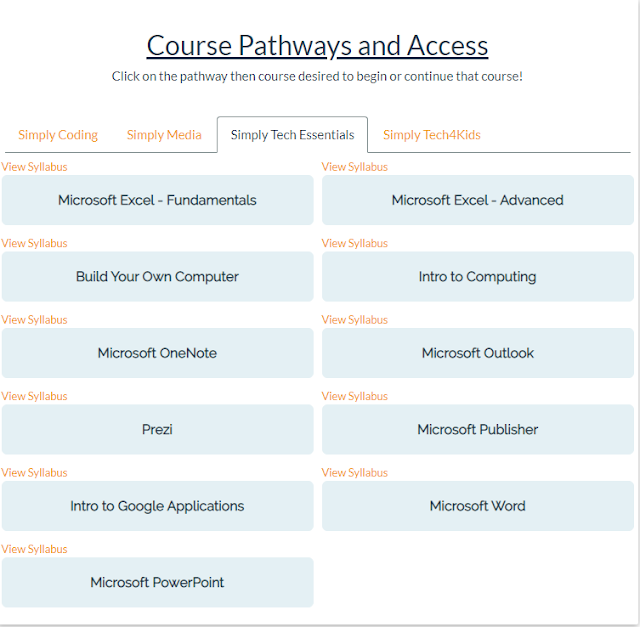The height and width of the screenshot is (627, 640).
Task: View Syllabus above Build Your Own Computer
Action: 34,243
